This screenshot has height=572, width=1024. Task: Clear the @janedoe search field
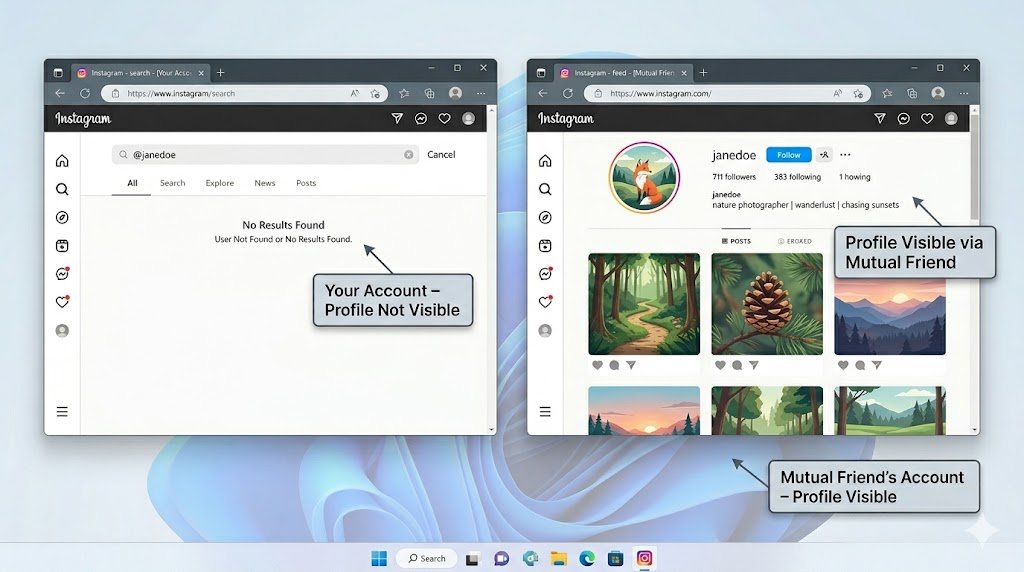click(x=409, y=155)
